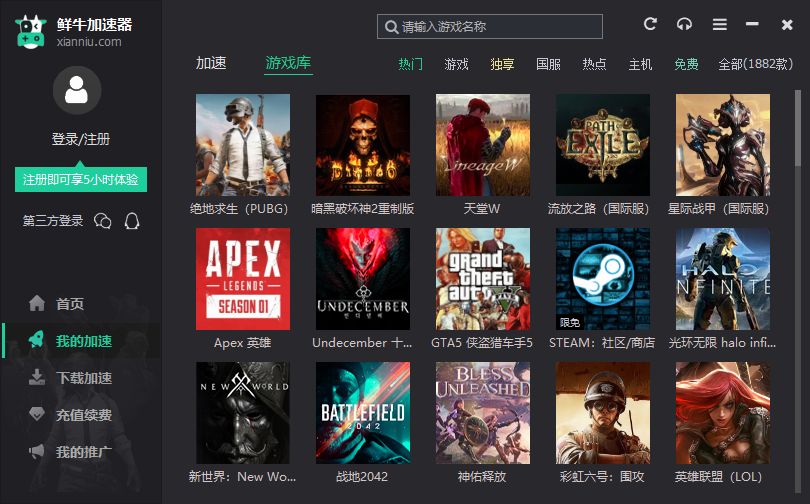Select the Path of Exile game cover
Viewport: 810px width, 504px height.
pyautogui.click(x=603, y=145)
